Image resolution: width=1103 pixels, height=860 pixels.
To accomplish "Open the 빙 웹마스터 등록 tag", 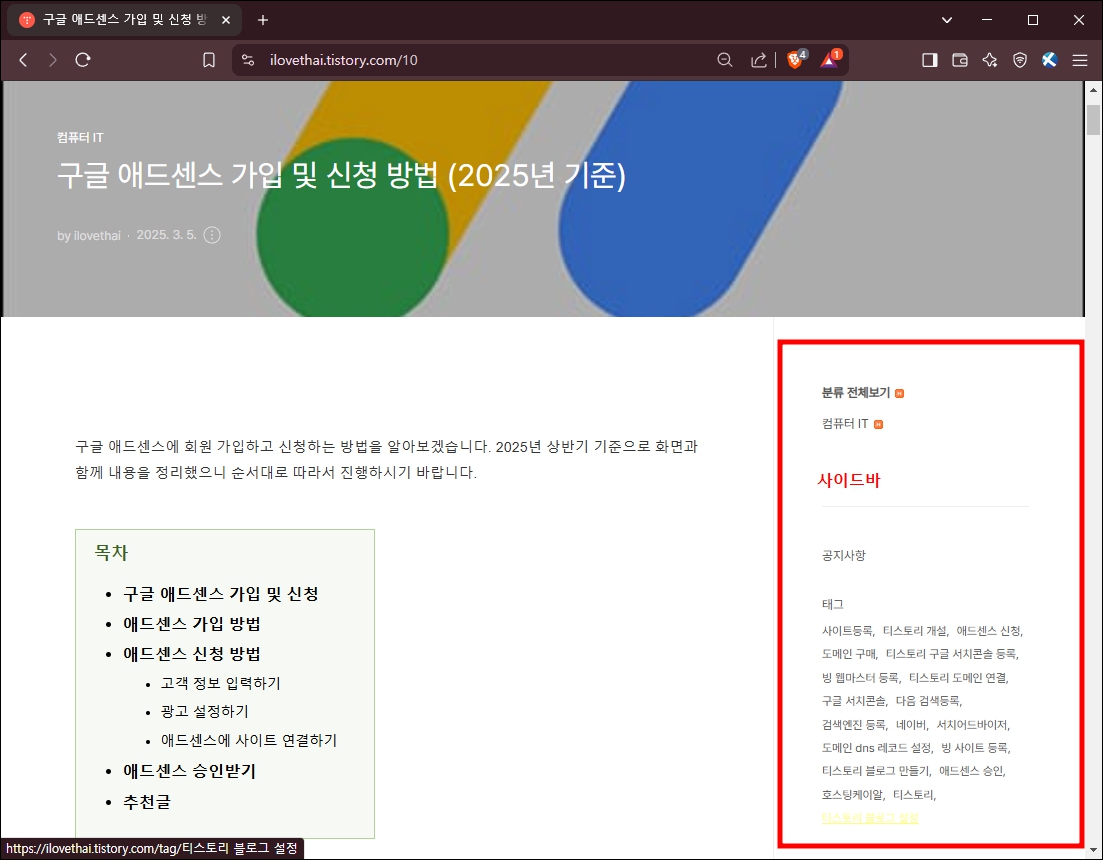I will 860,678.
